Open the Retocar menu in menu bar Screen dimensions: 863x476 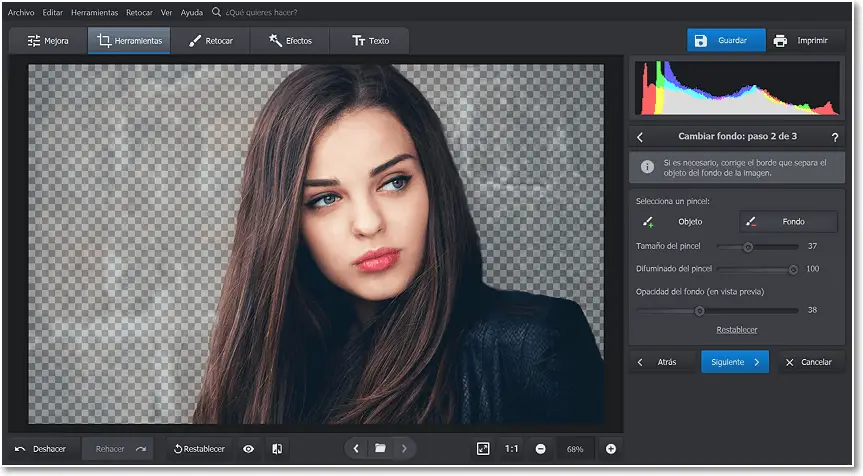[139, 12]
